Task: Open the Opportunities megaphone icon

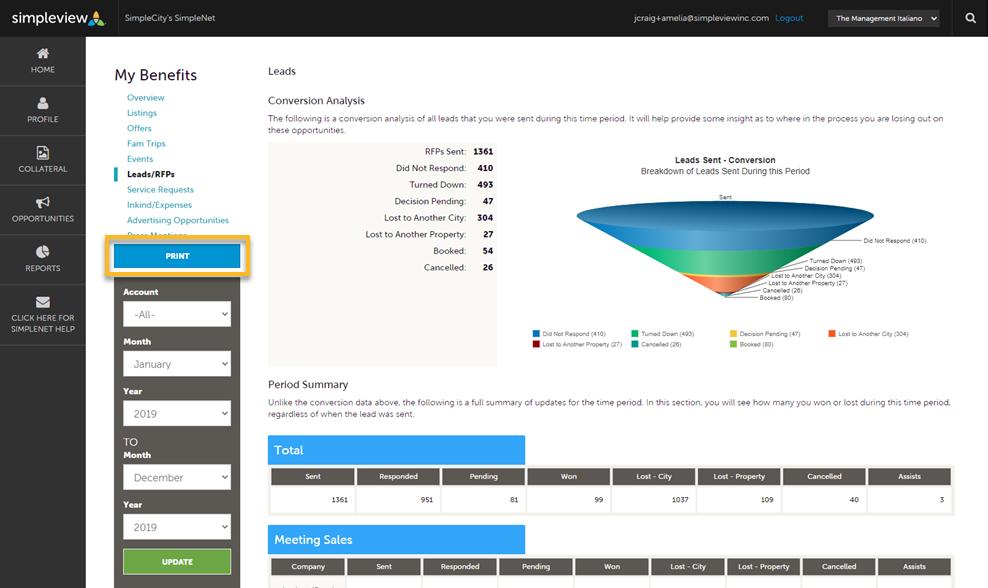Action: (x=42, y=202)
